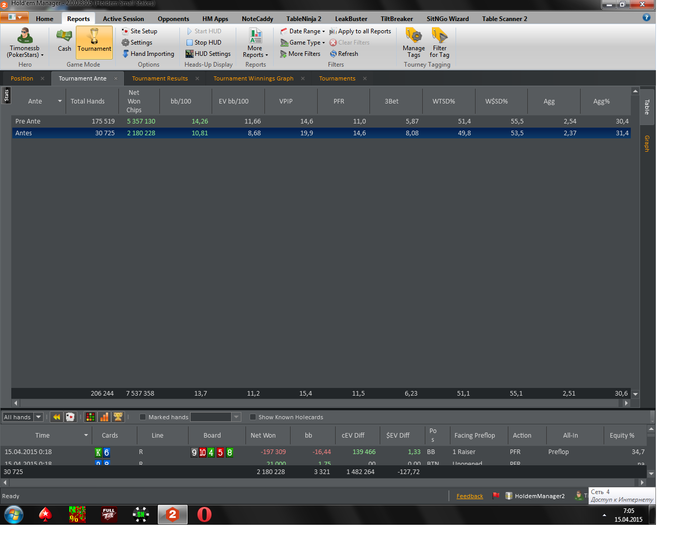Open the help question mark icon
700x534 pixels.
click(646, 18)
